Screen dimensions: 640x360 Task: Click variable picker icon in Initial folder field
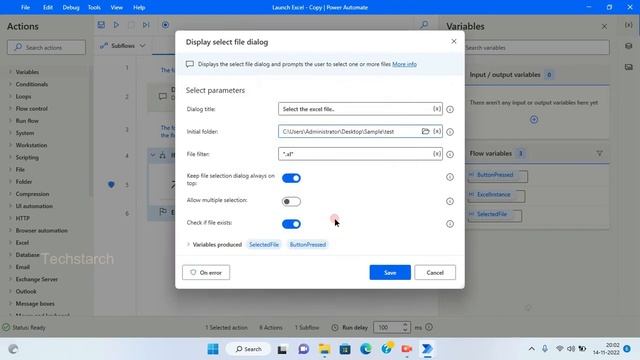(x=437, y=131)
